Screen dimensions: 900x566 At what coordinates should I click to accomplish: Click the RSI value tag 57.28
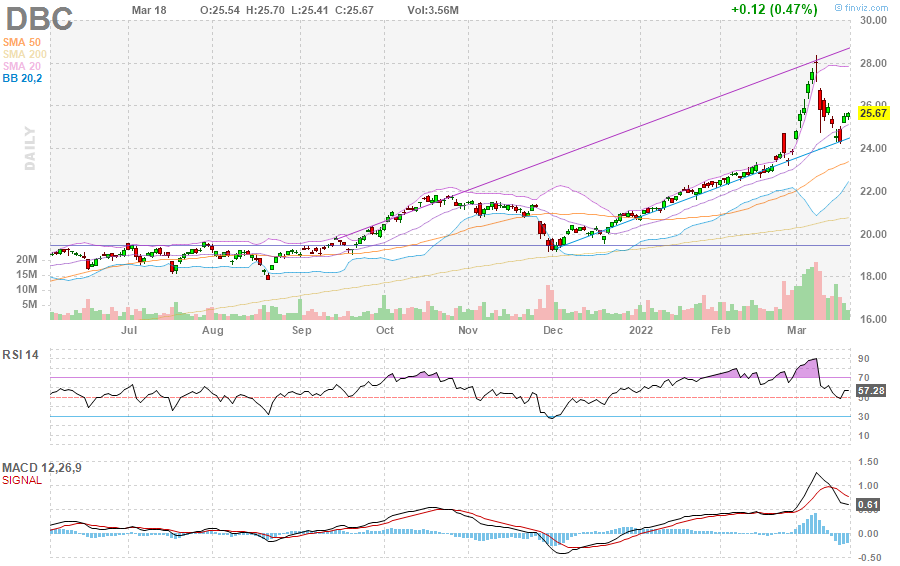(x=871, y=391)
